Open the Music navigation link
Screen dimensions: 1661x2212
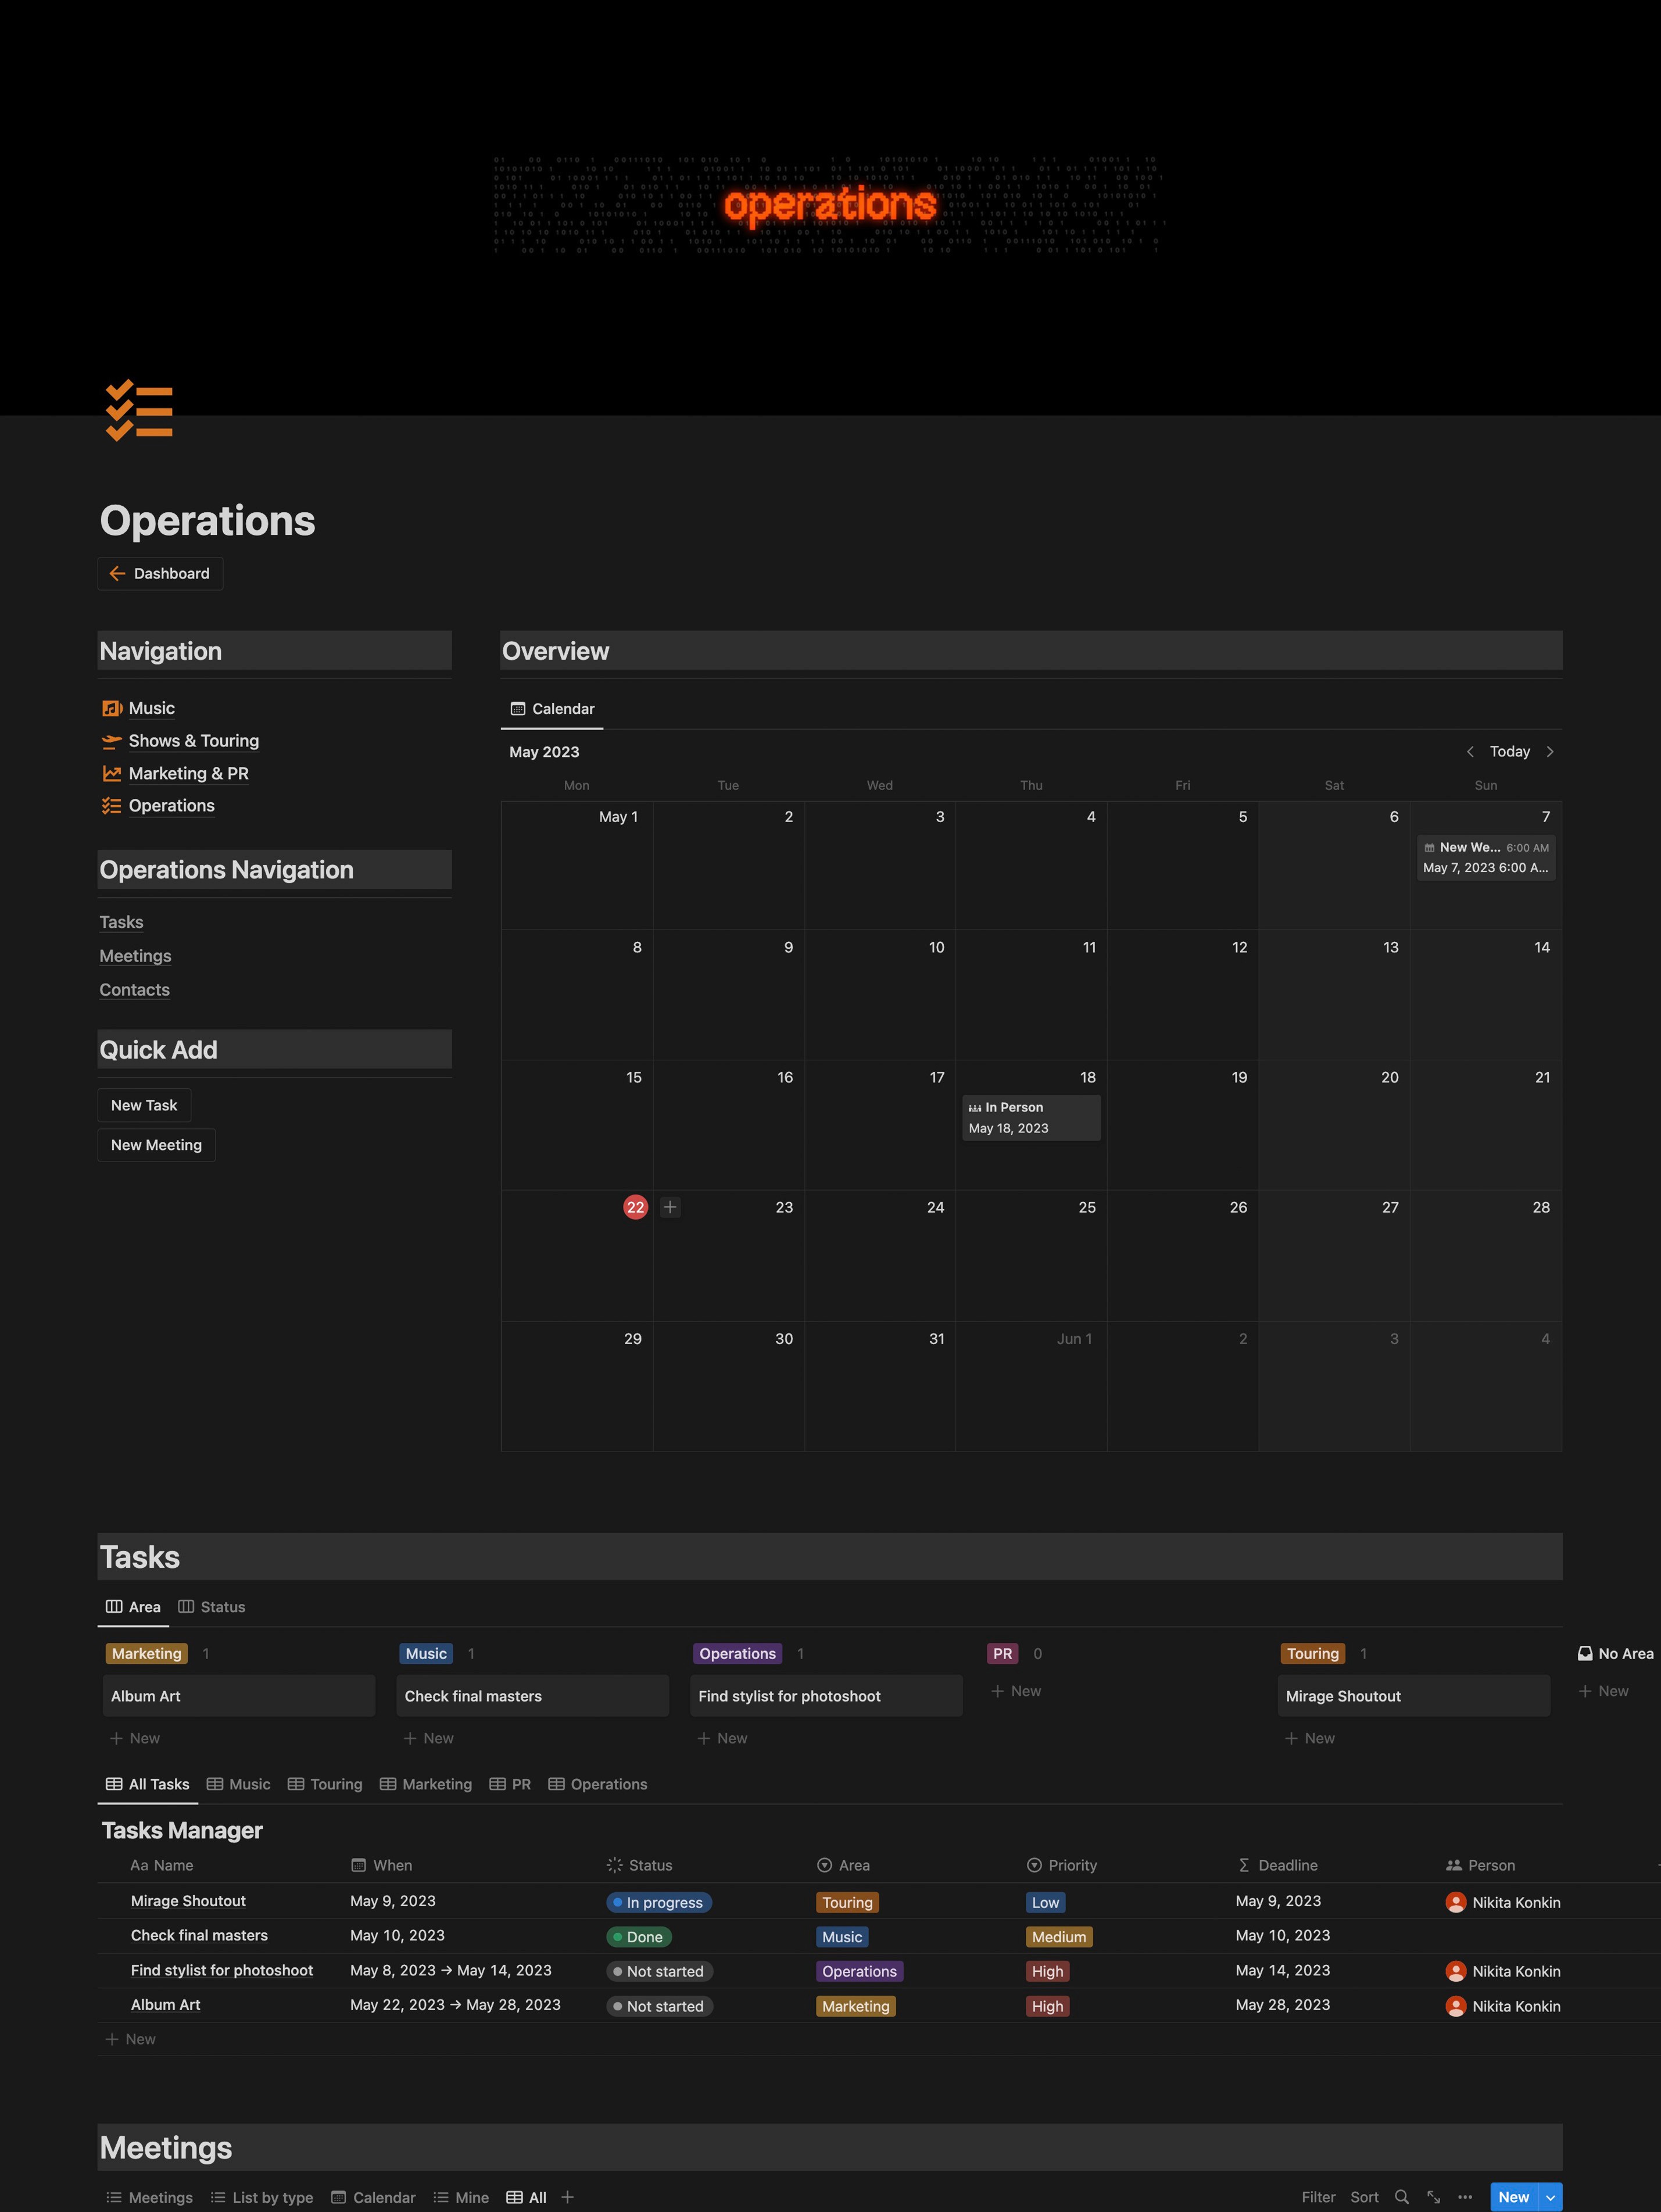(x=151, y=708)
